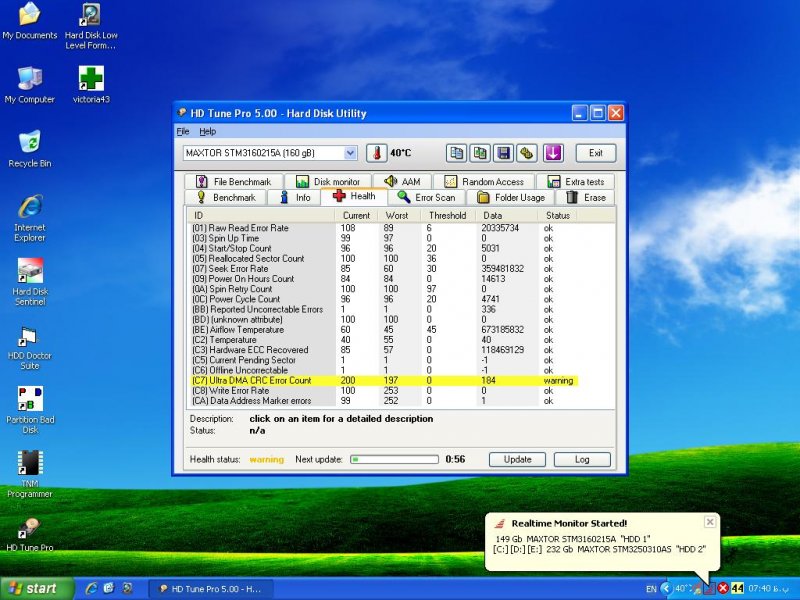800x600 pixels.
Task: Click the third quick launch icon
Action: tap(127, 588)
